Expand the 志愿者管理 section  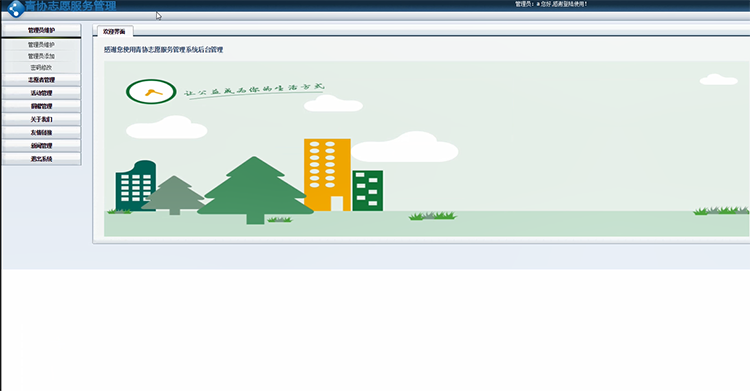(41, 80)
